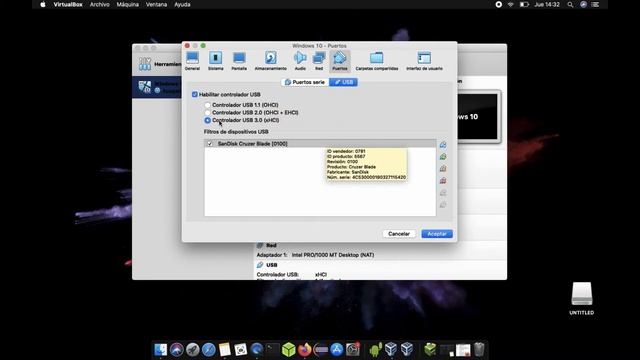Viewport: 640px width, 360px height.
Task: Open Notes from the dock
Action: tap(224, 349)
